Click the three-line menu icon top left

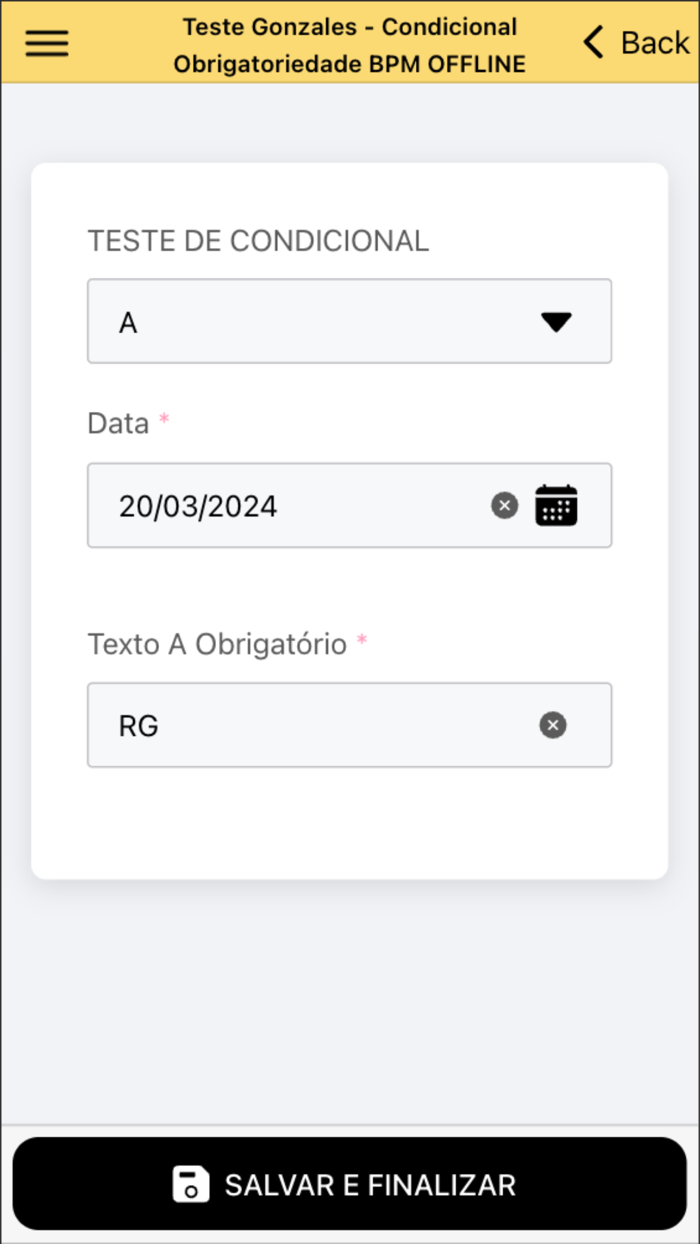pyautogui.click(x=46, y=42)
